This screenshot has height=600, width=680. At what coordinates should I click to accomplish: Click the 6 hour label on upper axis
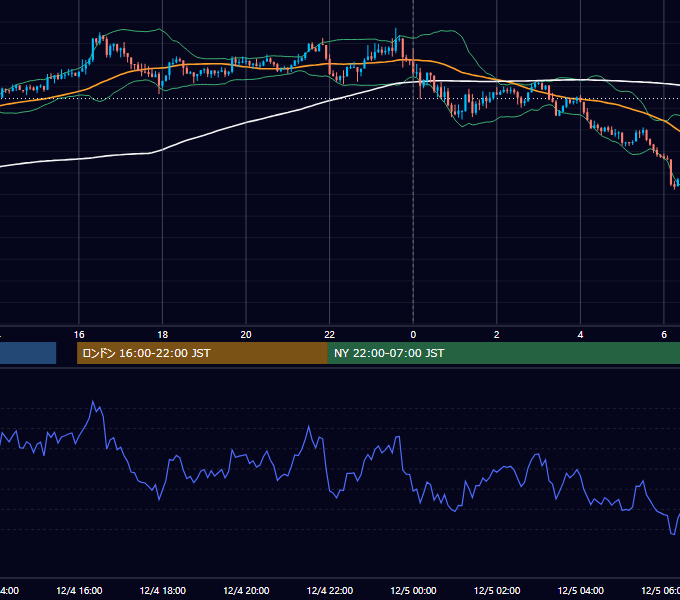click(x=664, y=335)
